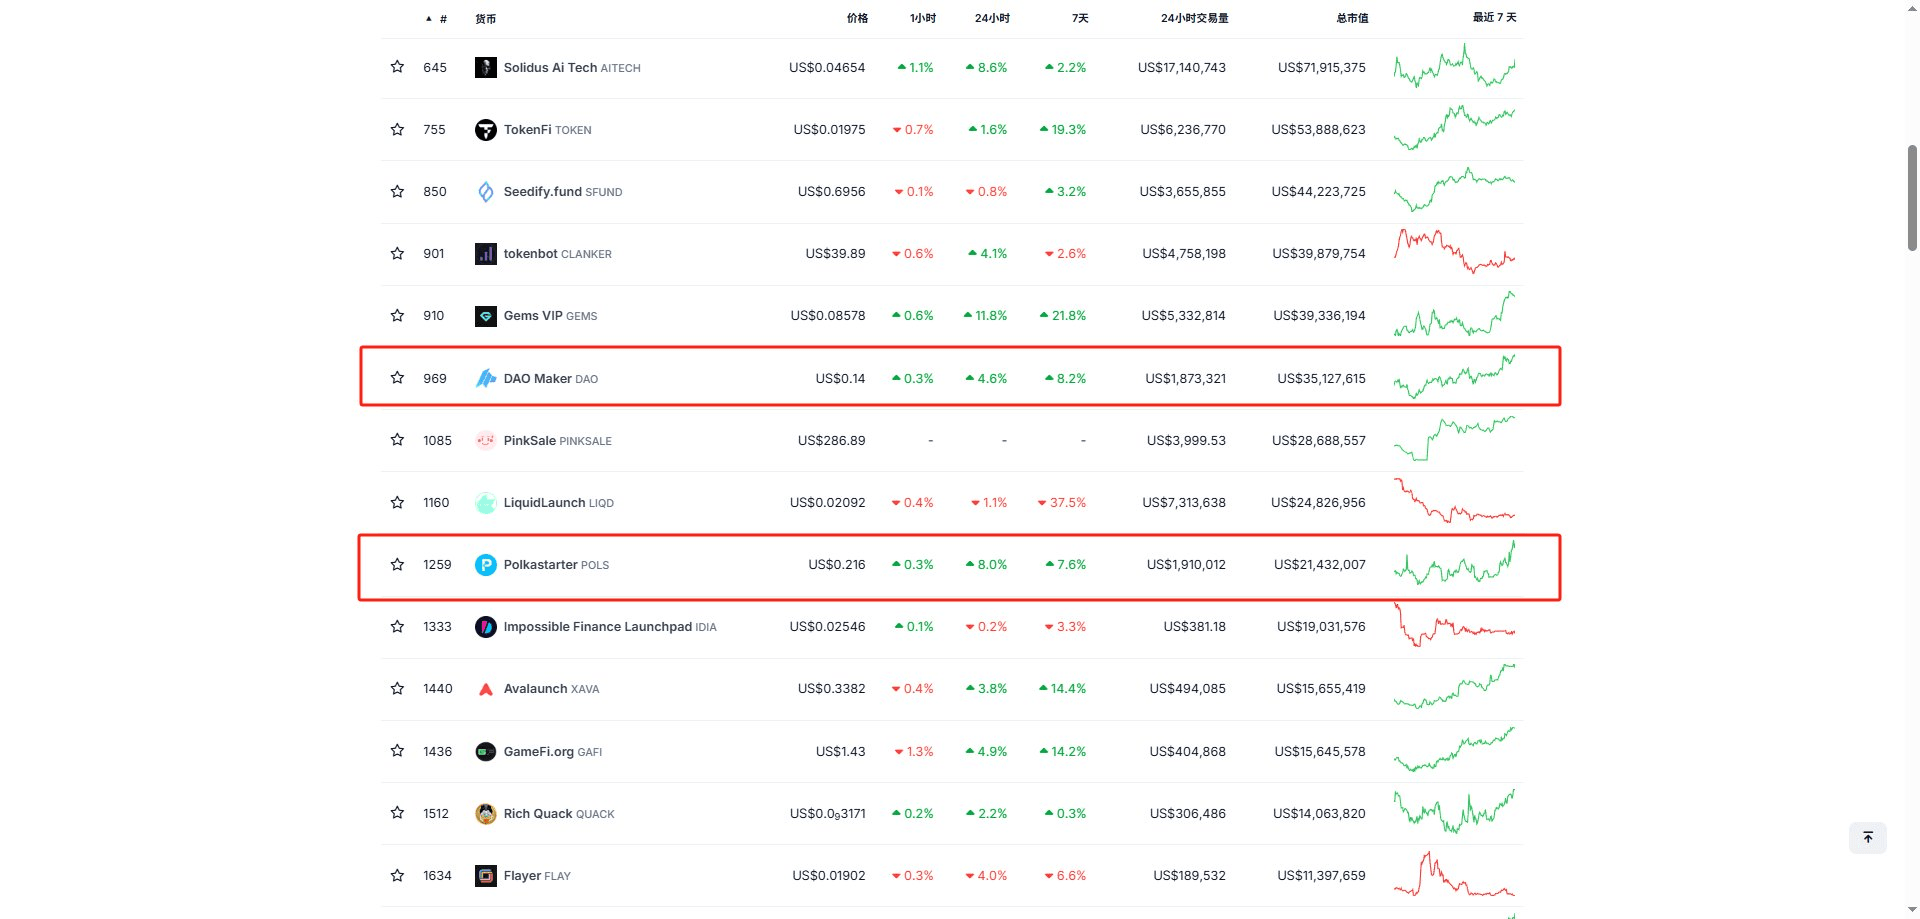Viewport: 1920px width, 919px height.
Task: Click Gems VIP 7-day 21.8%
Action: coord(1062,316)
